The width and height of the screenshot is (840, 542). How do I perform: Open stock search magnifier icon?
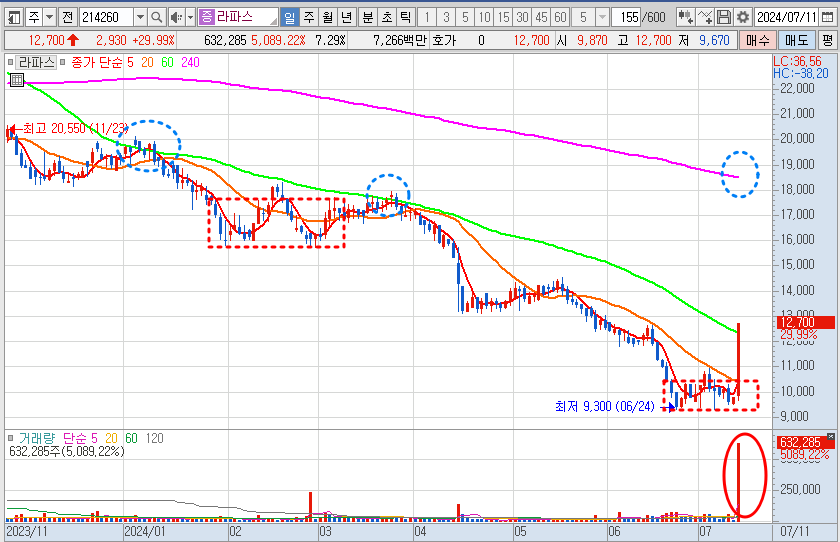[x=156, y=18]
